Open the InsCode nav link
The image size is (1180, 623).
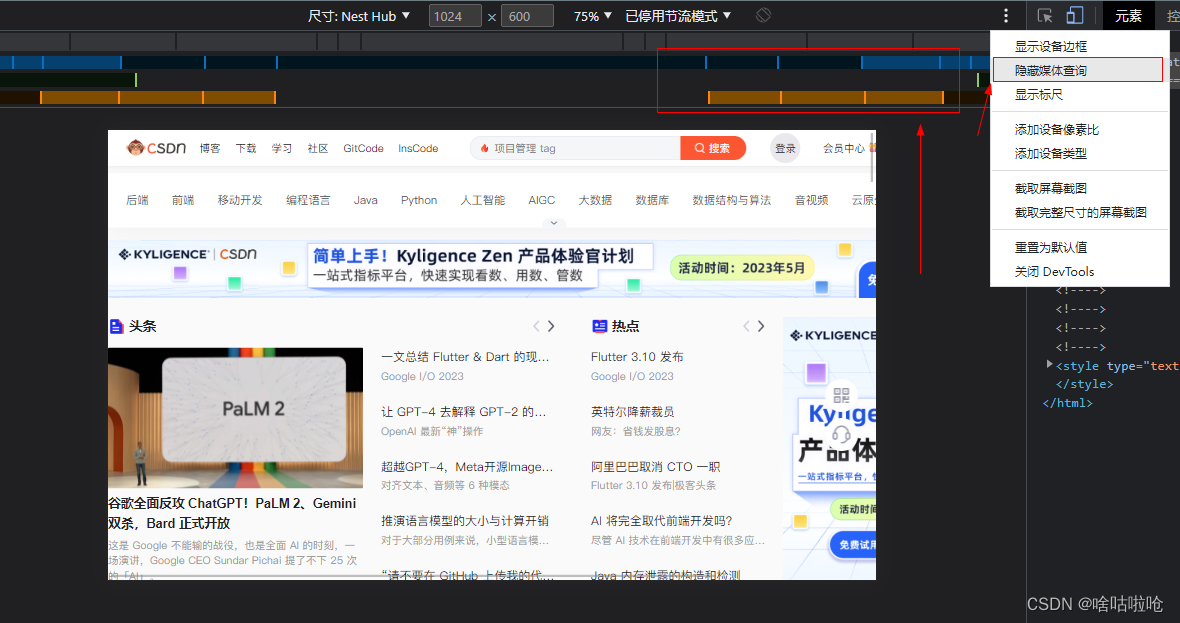tap(418, 148)
